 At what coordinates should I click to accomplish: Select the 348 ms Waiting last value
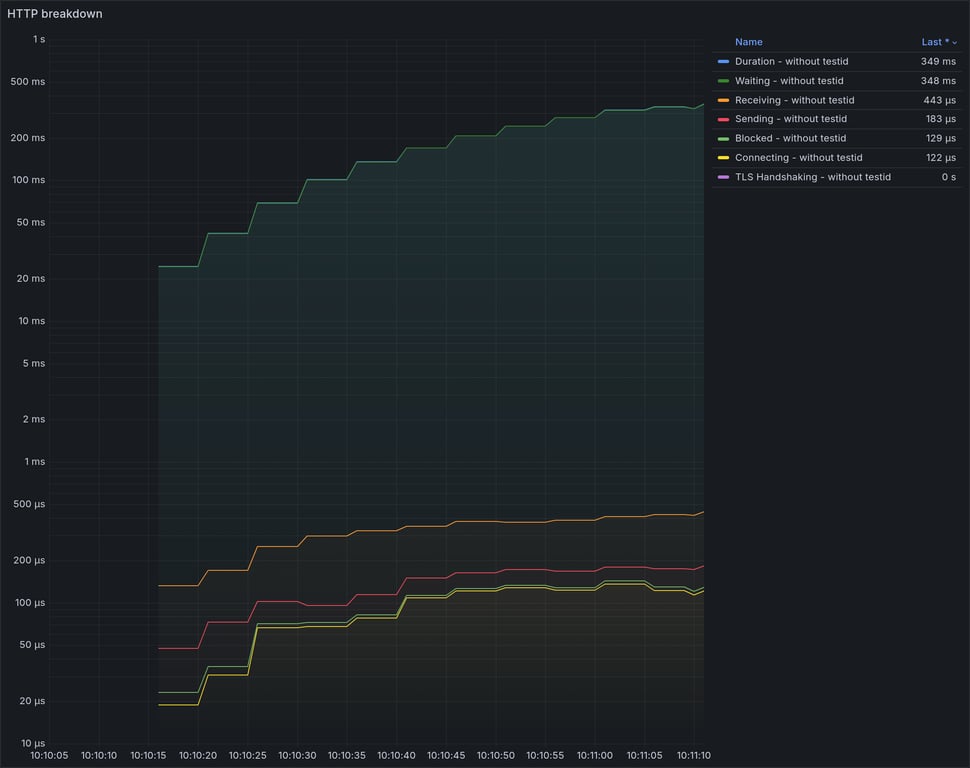point(938,80)
